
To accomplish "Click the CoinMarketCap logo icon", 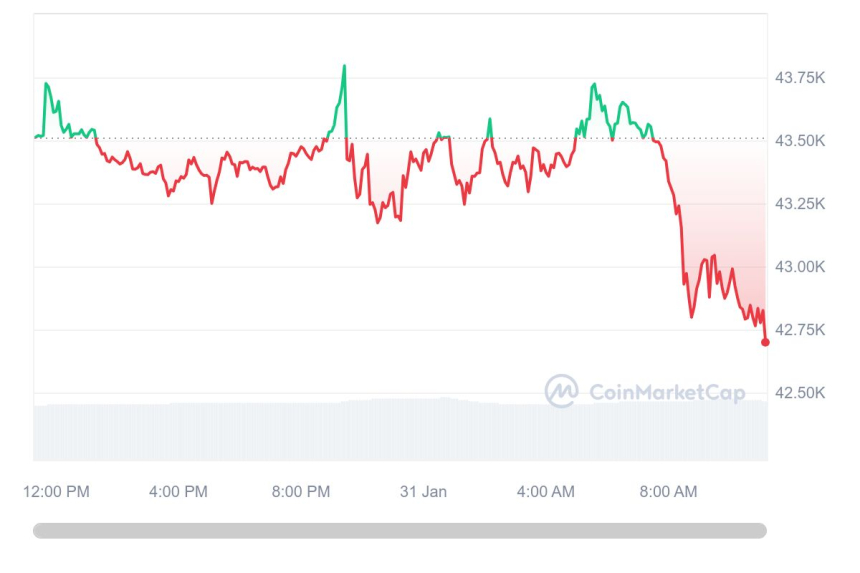I will (561, 391).
